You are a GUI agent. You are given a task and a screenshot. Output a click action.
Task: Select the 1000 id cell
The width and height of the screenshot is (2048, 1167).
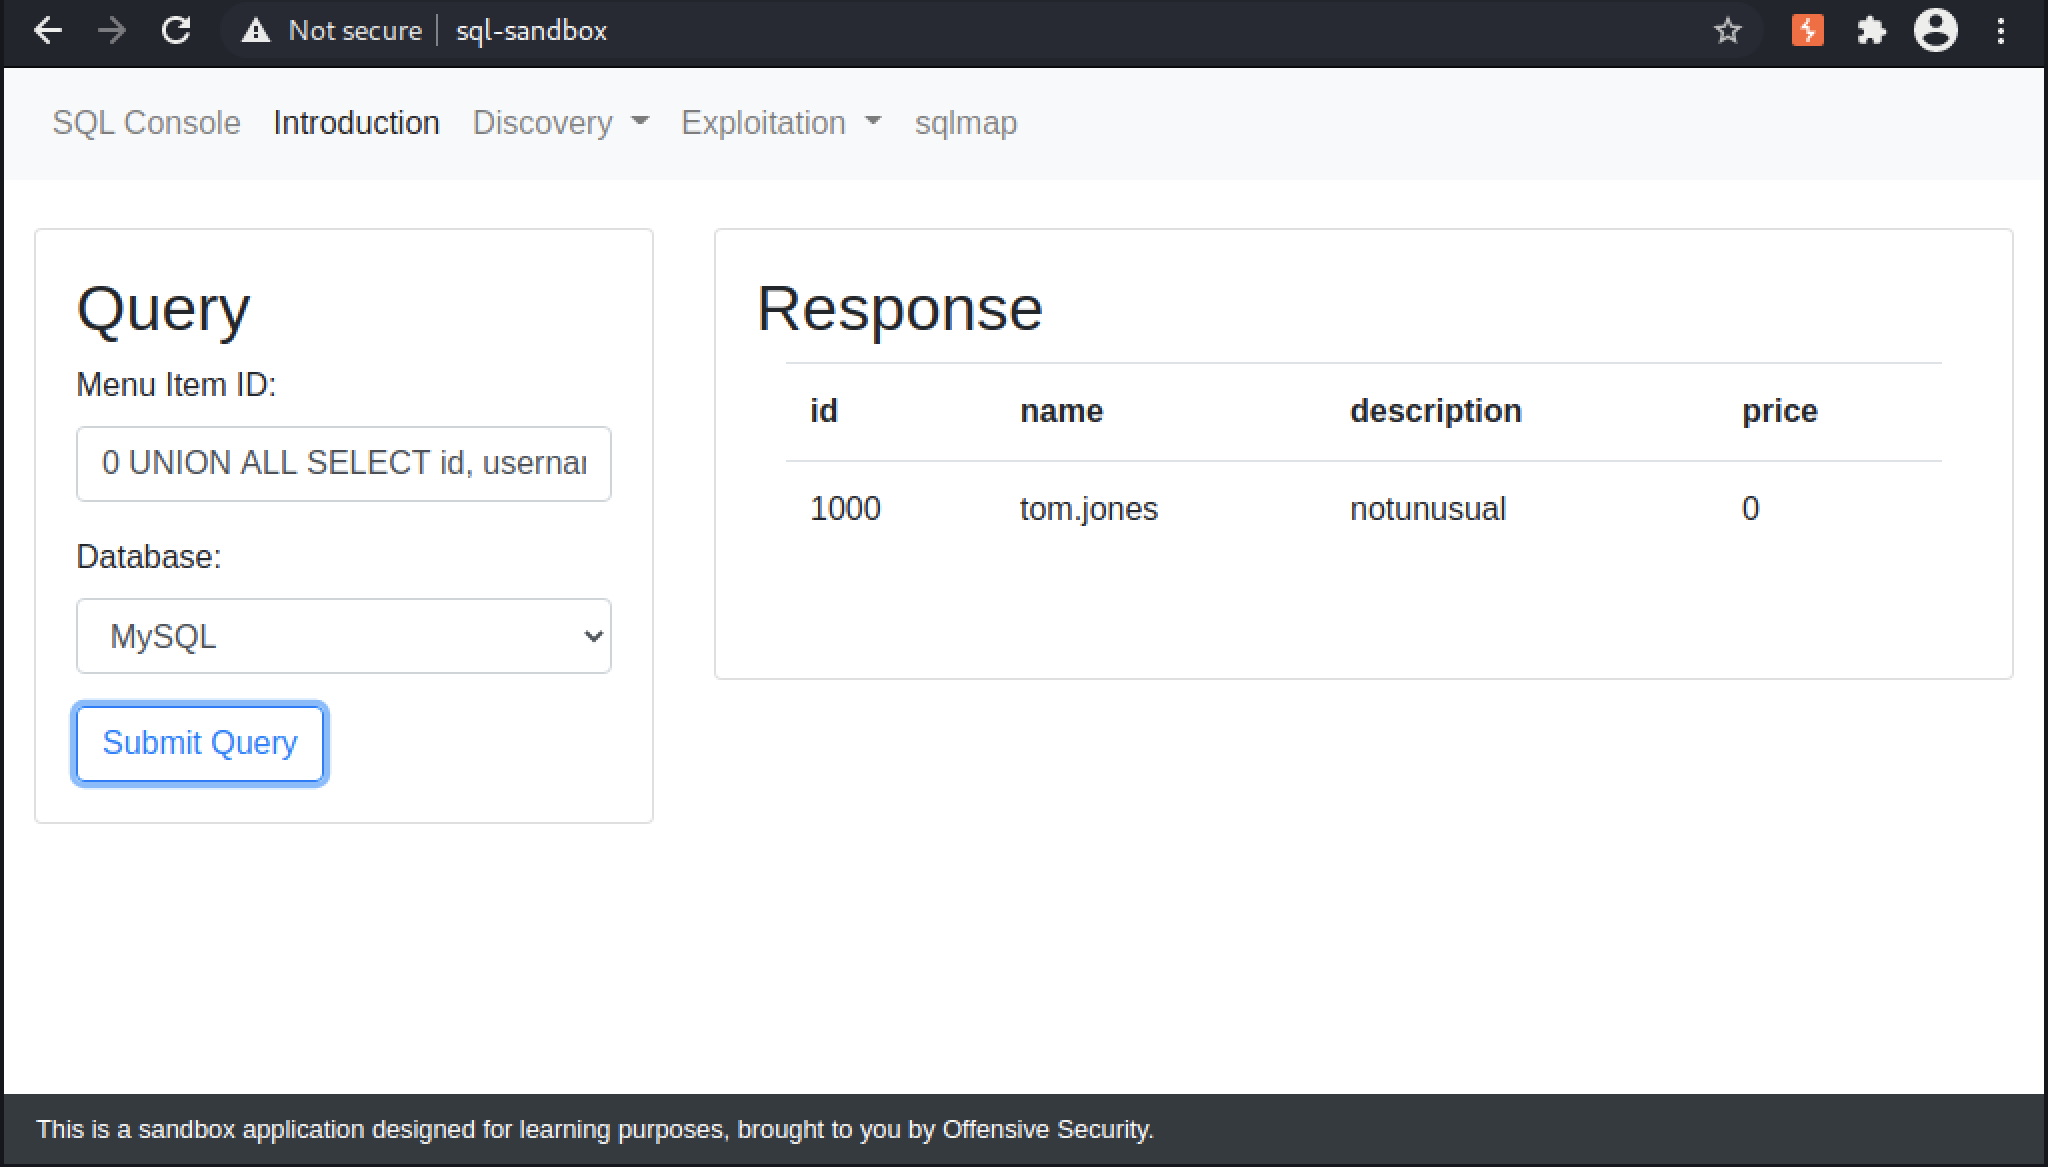click(x=845, y=509)
